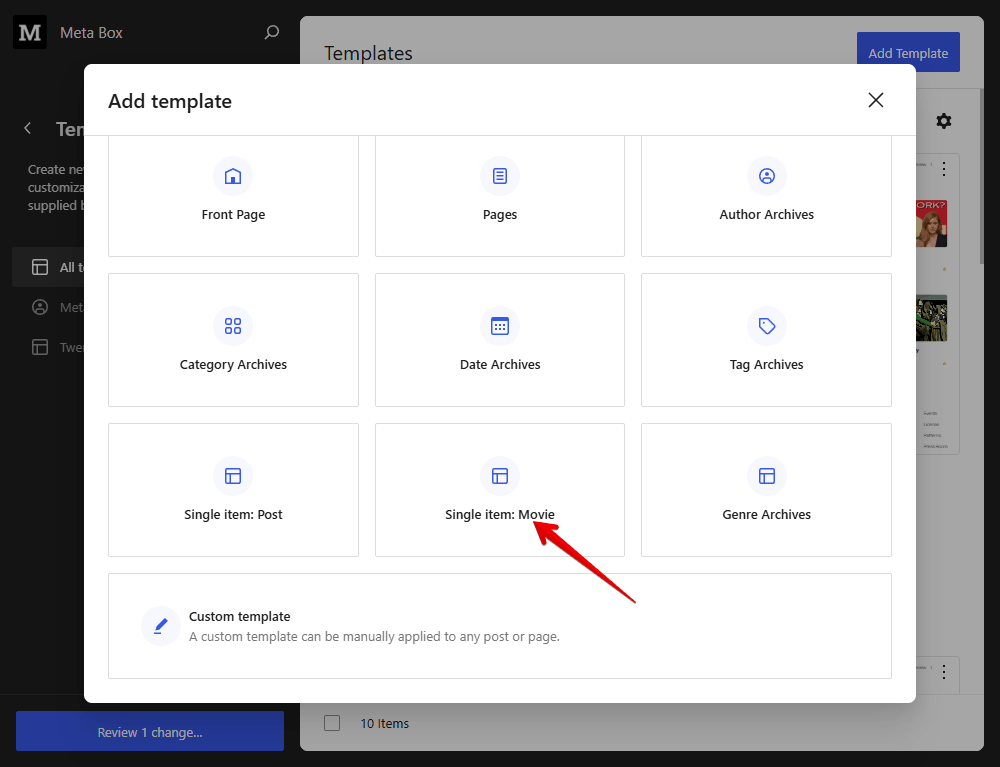
Task: Click the Category Archives grid icon
Action: click(233, 326)
